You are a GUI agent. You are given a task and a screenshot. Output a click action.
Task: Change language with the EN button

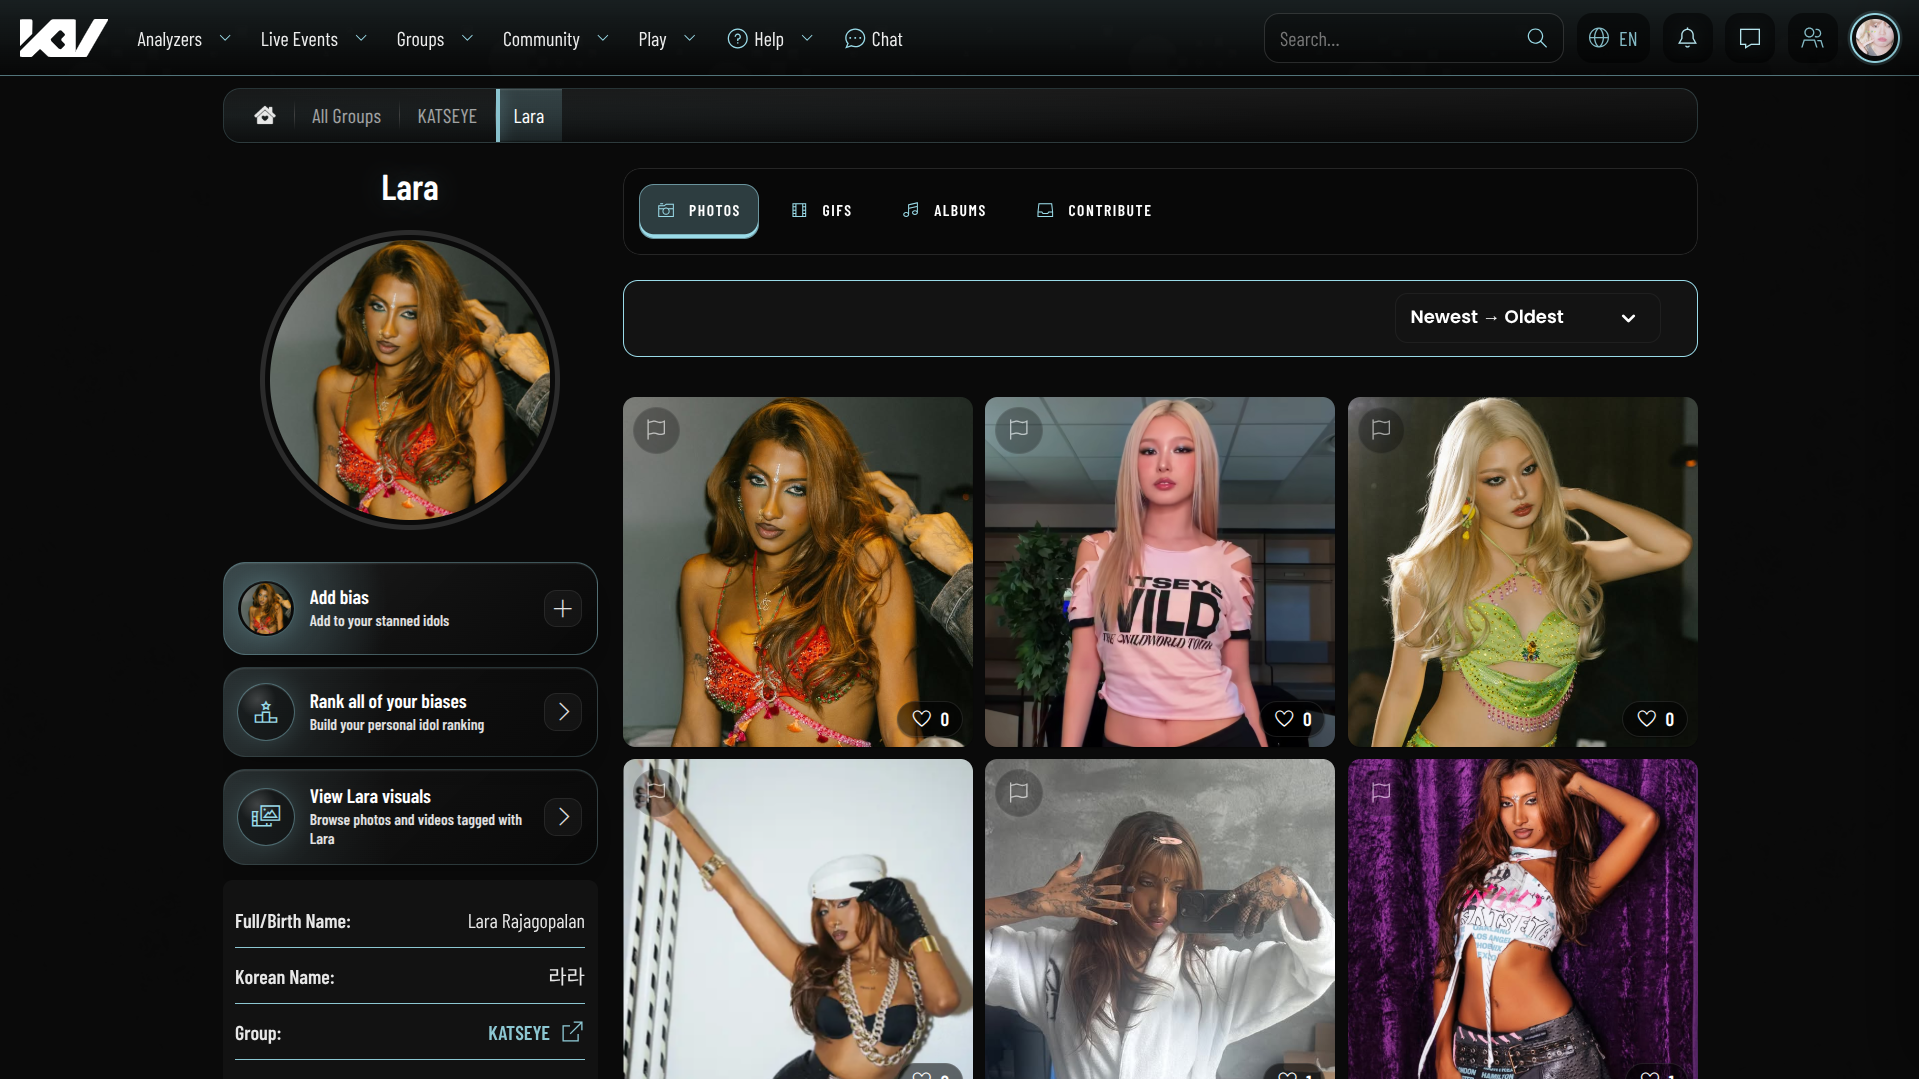tap(1613, 38)
